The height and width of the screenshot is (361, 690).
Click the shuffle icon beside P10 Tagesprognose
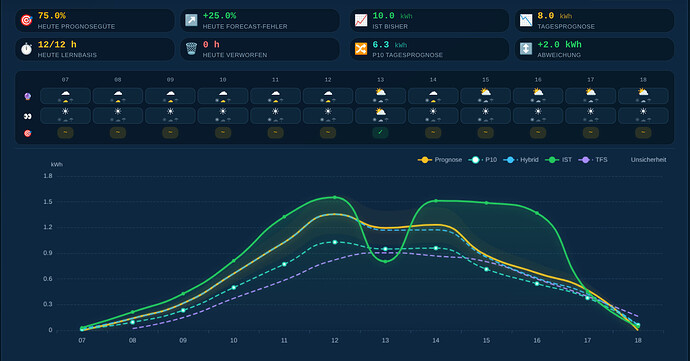361,49
